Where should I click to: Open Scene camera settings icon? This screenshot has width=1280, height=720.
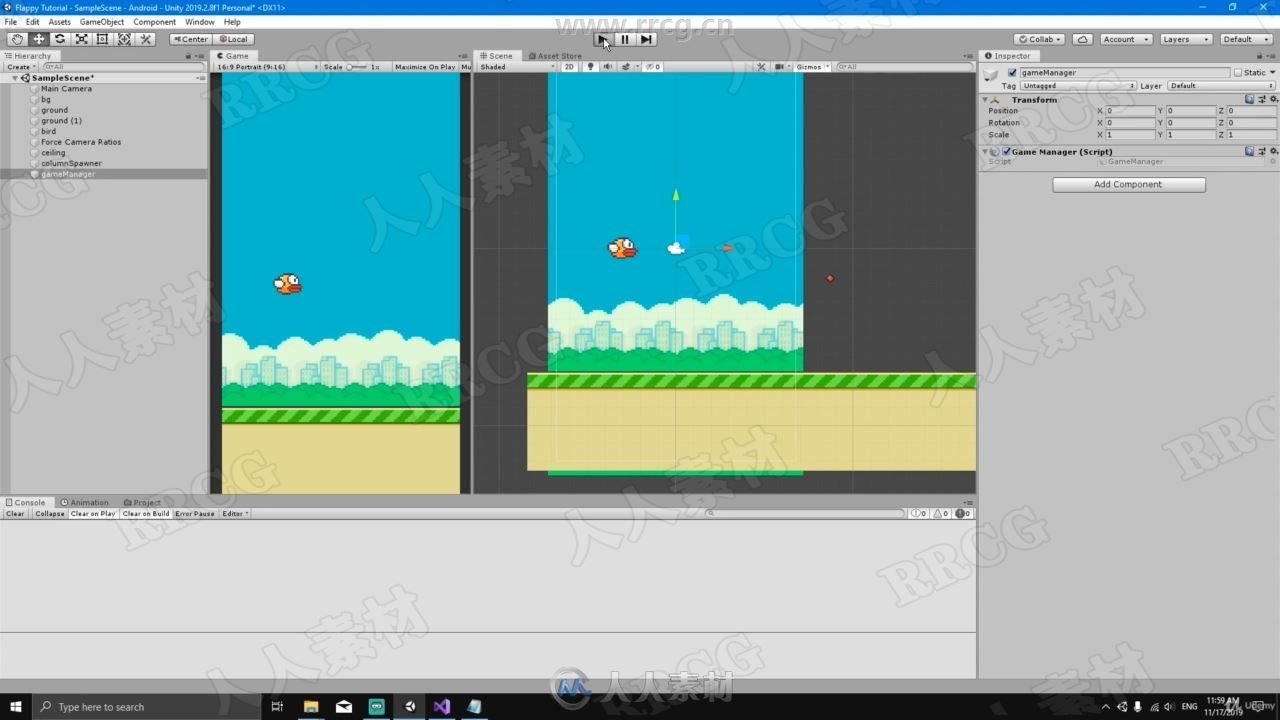click(x=780, y=67)
